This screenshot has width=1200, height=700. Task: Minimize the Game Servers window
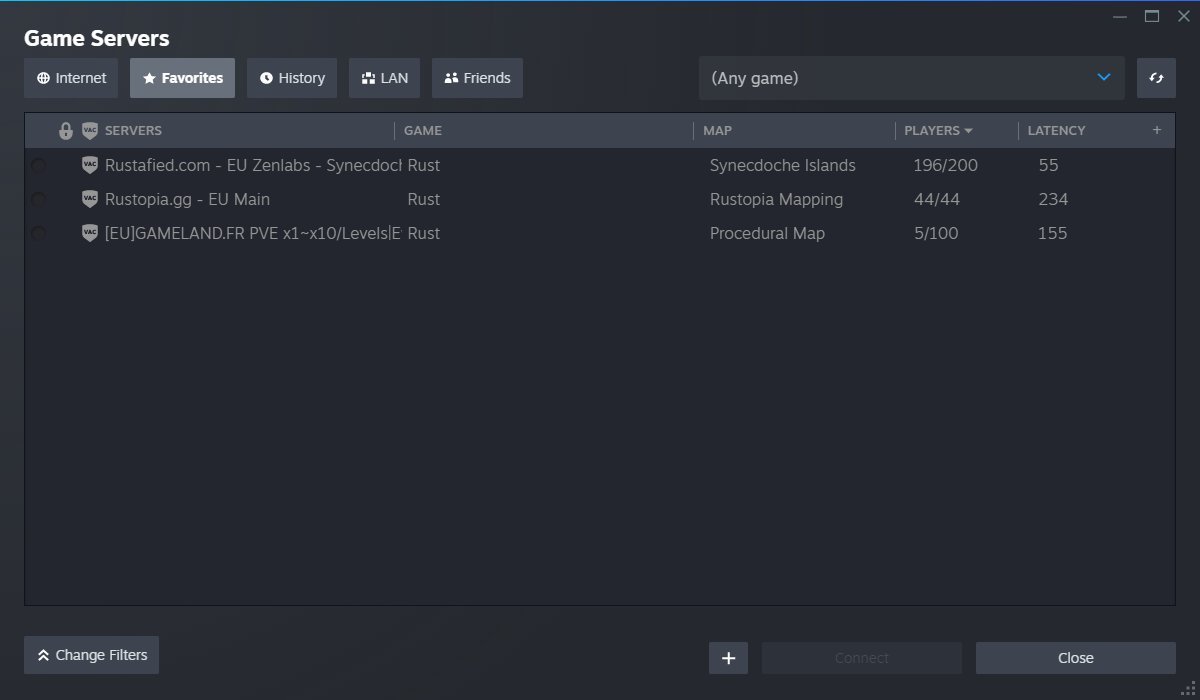pyautogui.click(x=1120, y=16)
